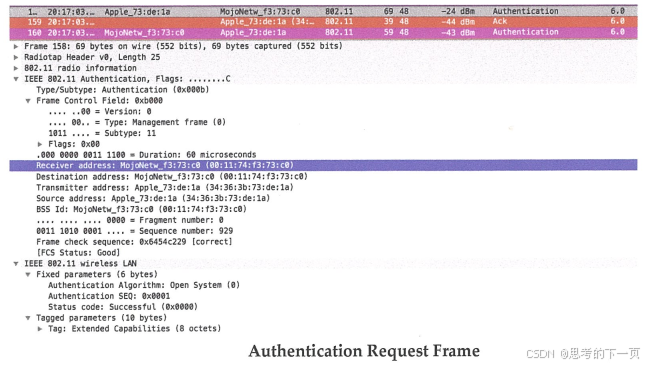Click Apple_73:de:1a (34:... destination in row 159
This screenshot has width=646, height=365.
[x=267, y=22]
